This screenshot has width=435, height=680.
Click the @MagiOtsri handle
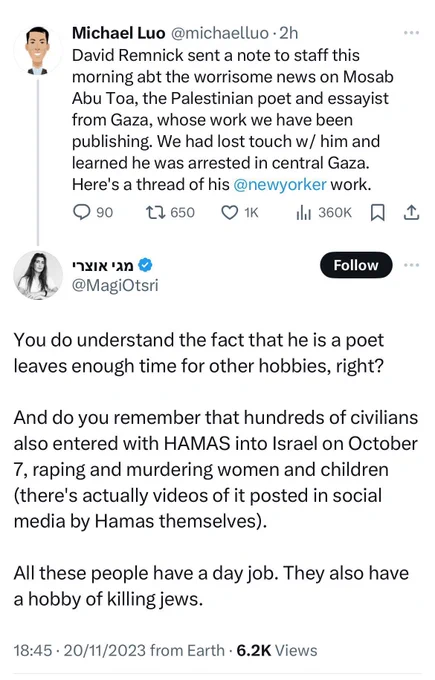click(115, 286)
